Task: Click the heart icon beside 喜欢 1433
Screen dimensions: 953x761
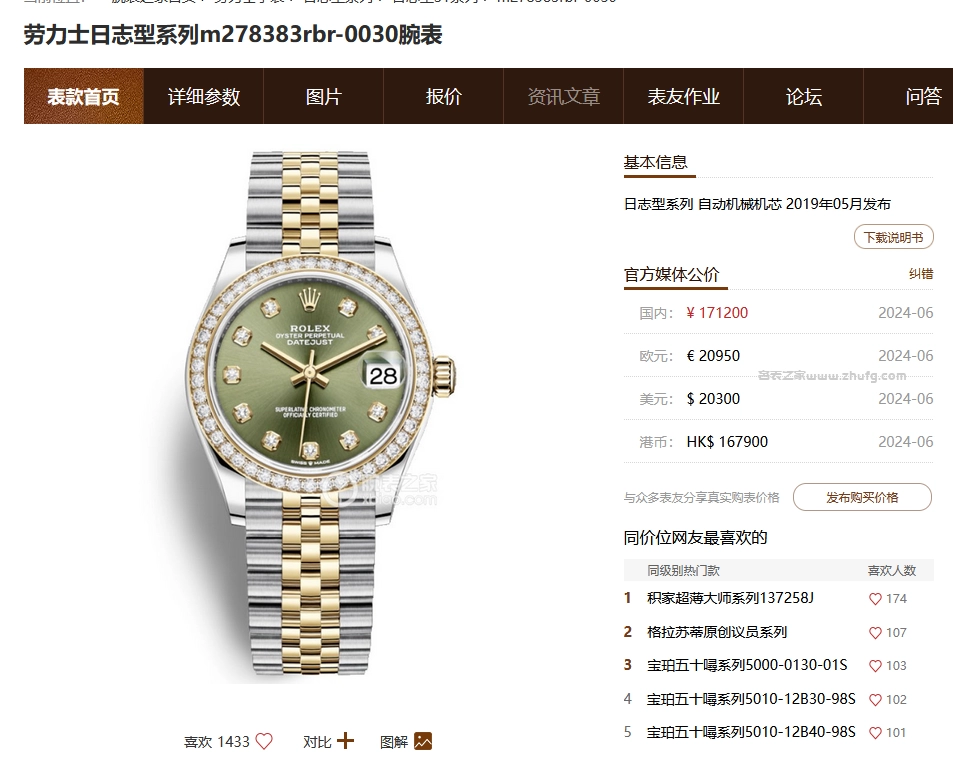Action: click(x=264, y=741)
